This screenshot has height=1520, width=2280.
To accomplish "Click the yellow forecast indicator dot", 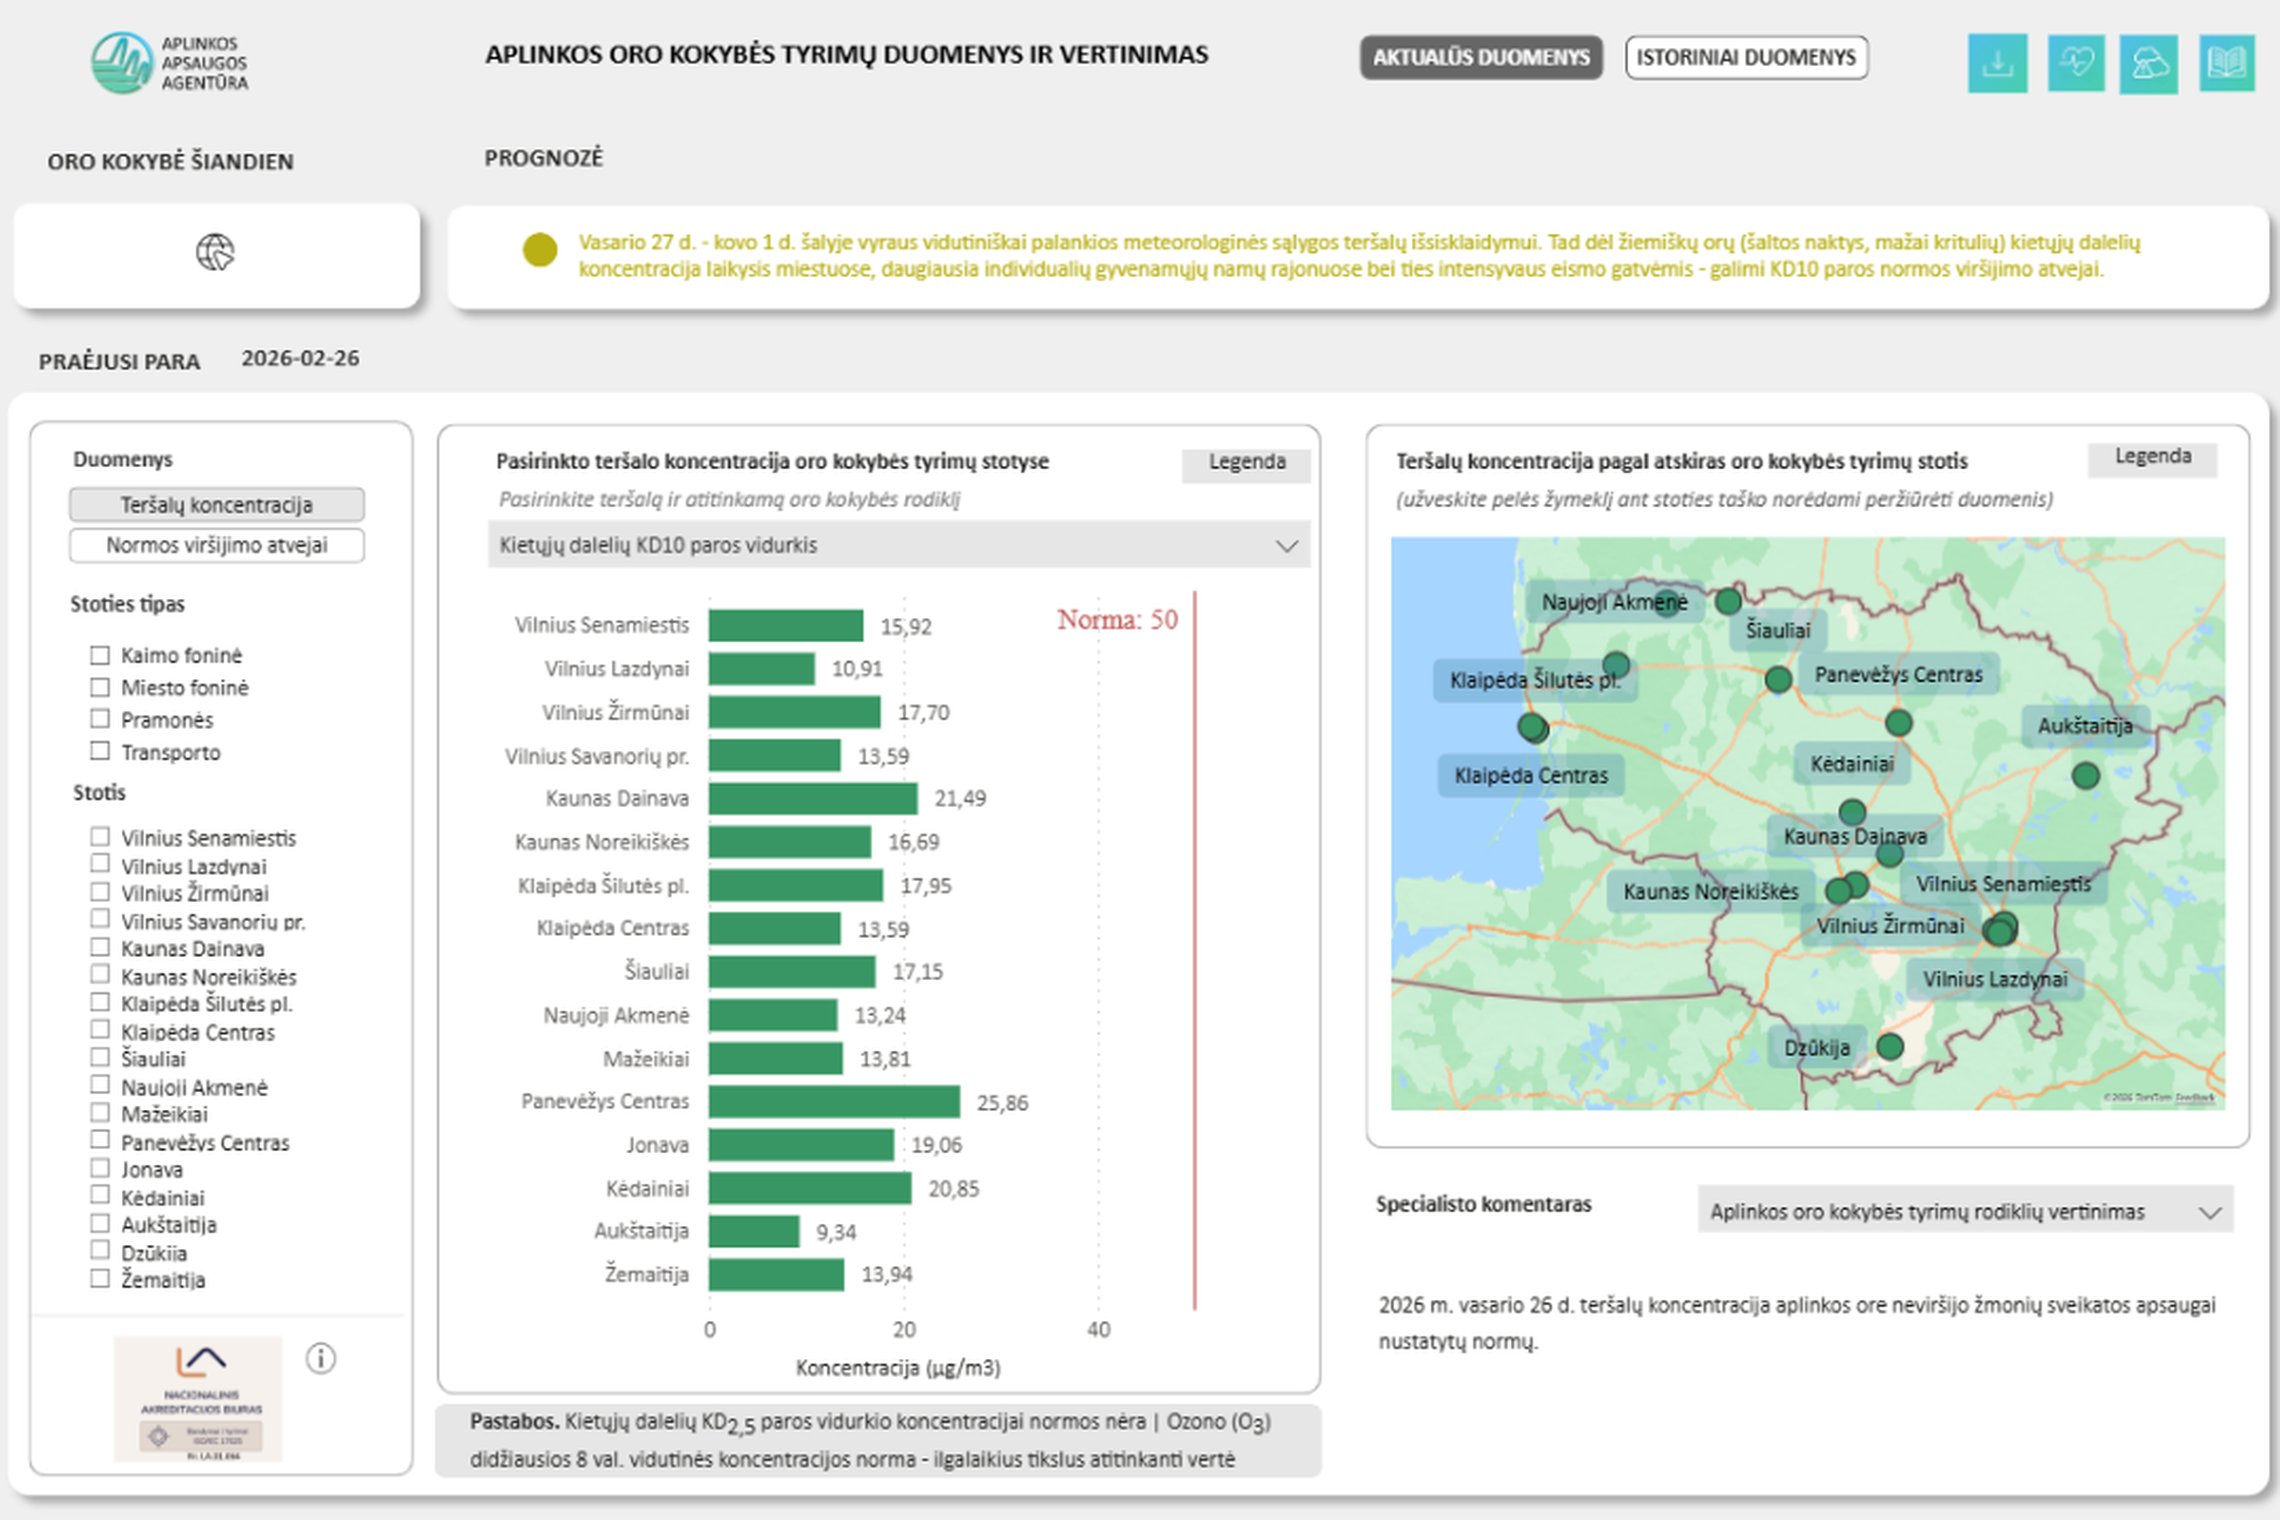I will 540,250.
